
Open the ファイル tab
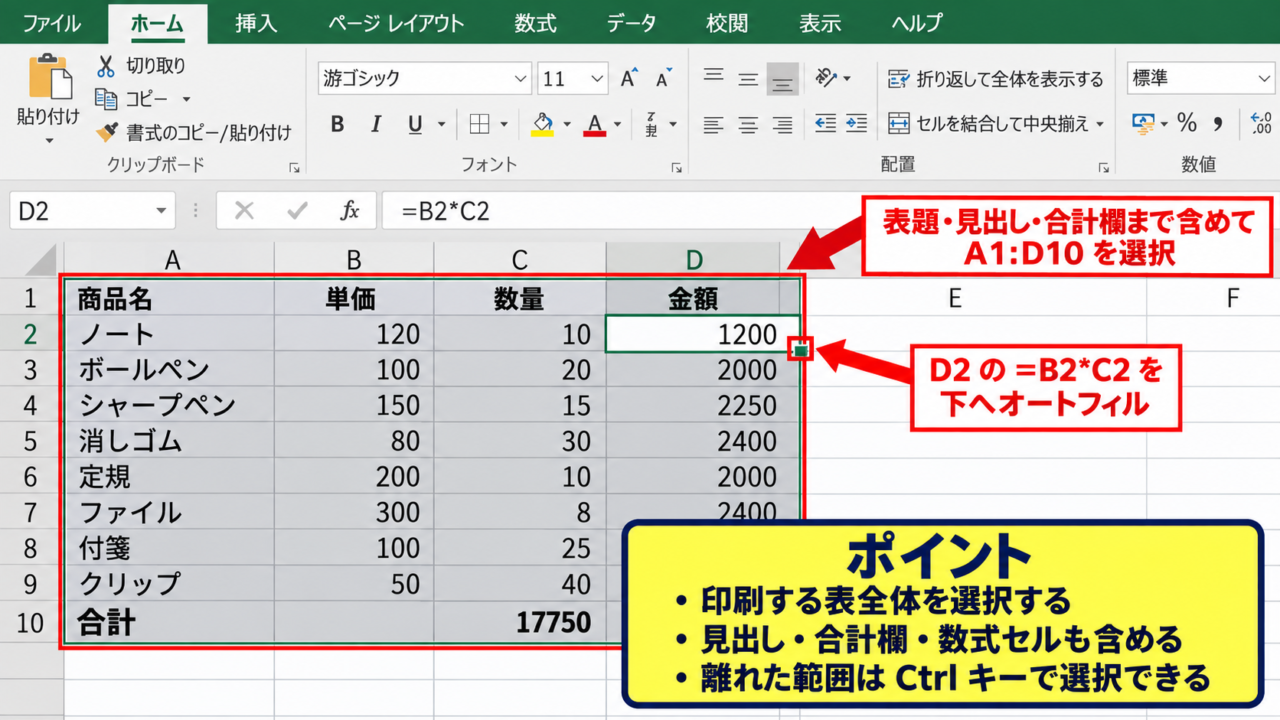[x=52, y=23]
